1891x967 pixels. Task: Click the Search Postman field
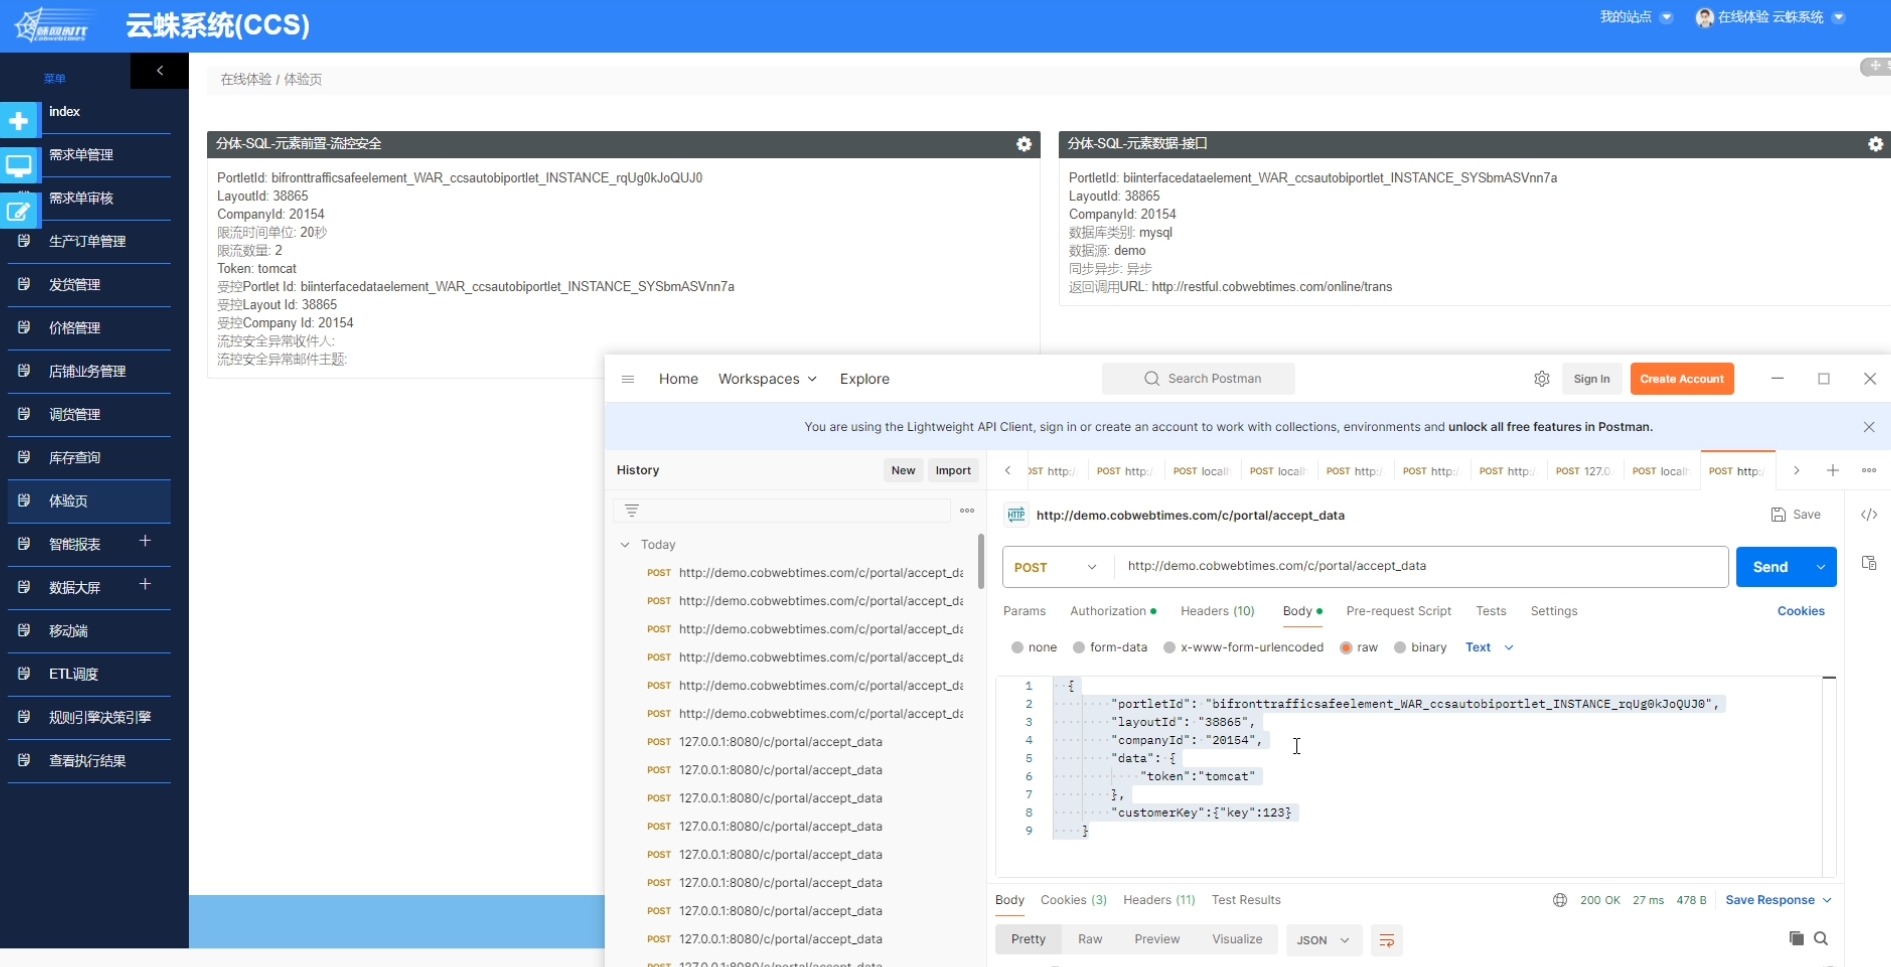coord(1198,379)
